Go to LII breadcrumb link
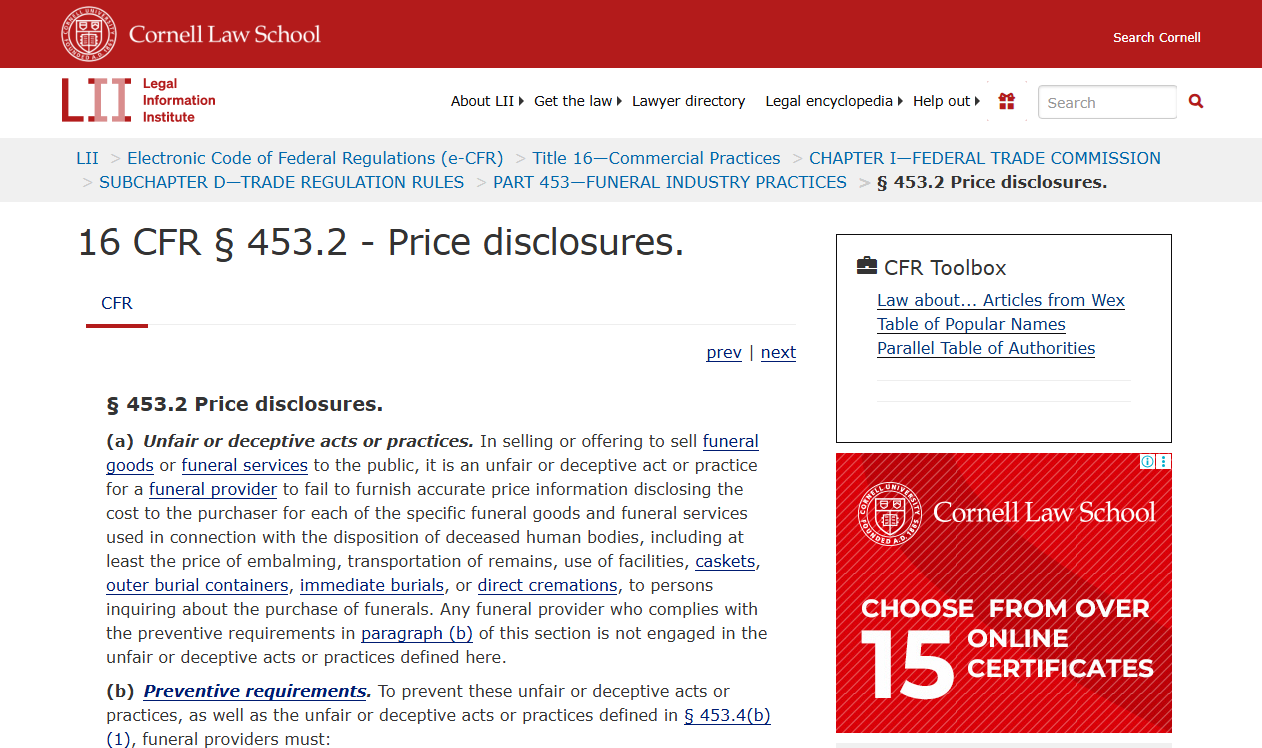The image size is (1262, 748). click(87, 158)
